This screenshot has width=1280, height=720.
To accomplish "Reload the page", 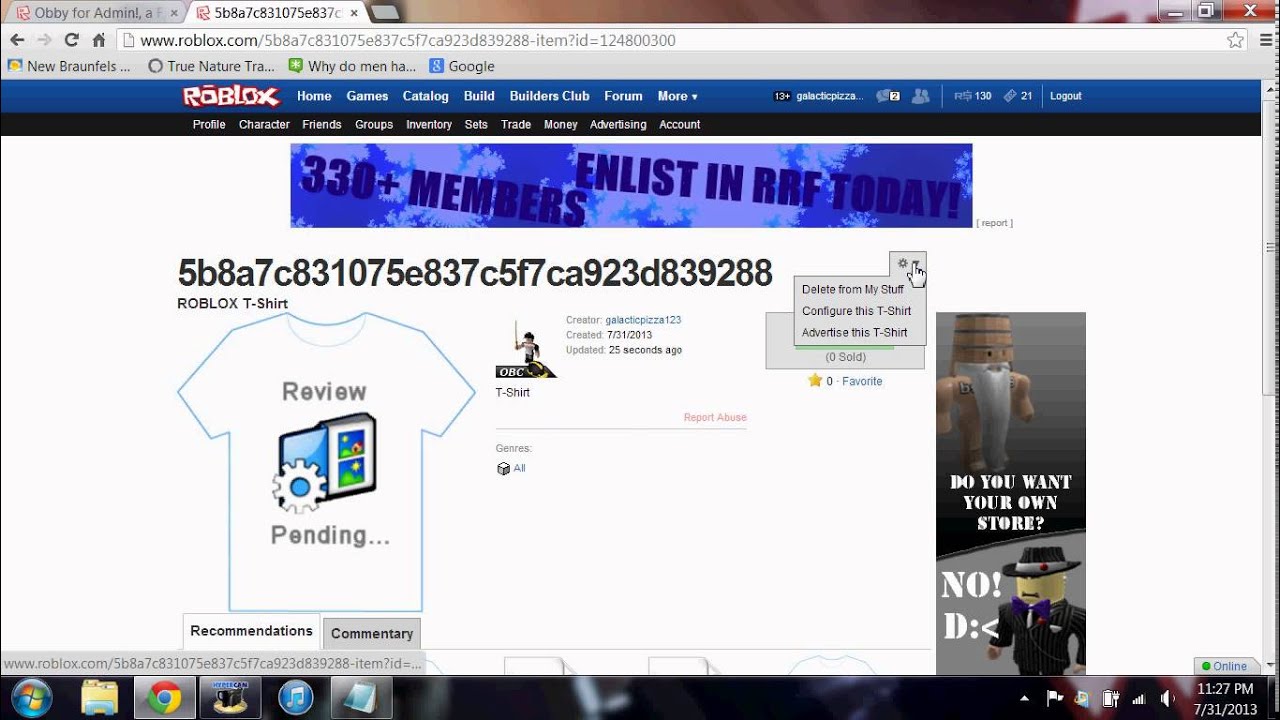I will [x=71, y=40].
